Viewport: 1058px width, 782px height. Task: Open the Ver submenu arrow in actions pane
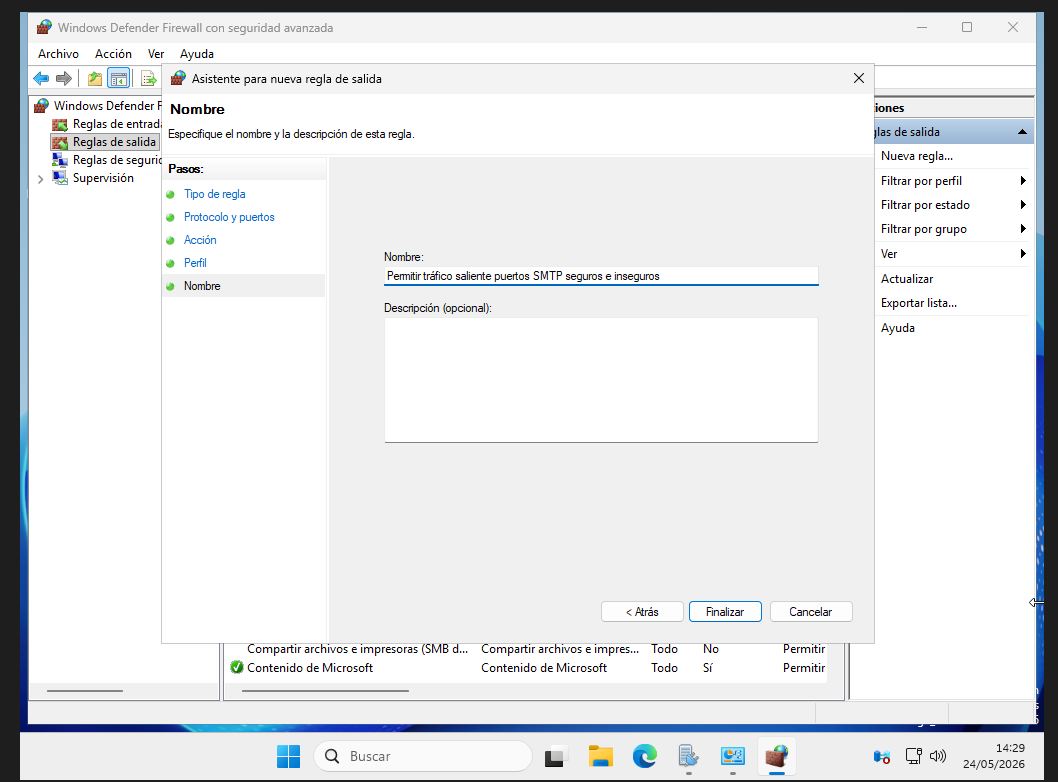pyautogui.click(x=1023, y=254)
